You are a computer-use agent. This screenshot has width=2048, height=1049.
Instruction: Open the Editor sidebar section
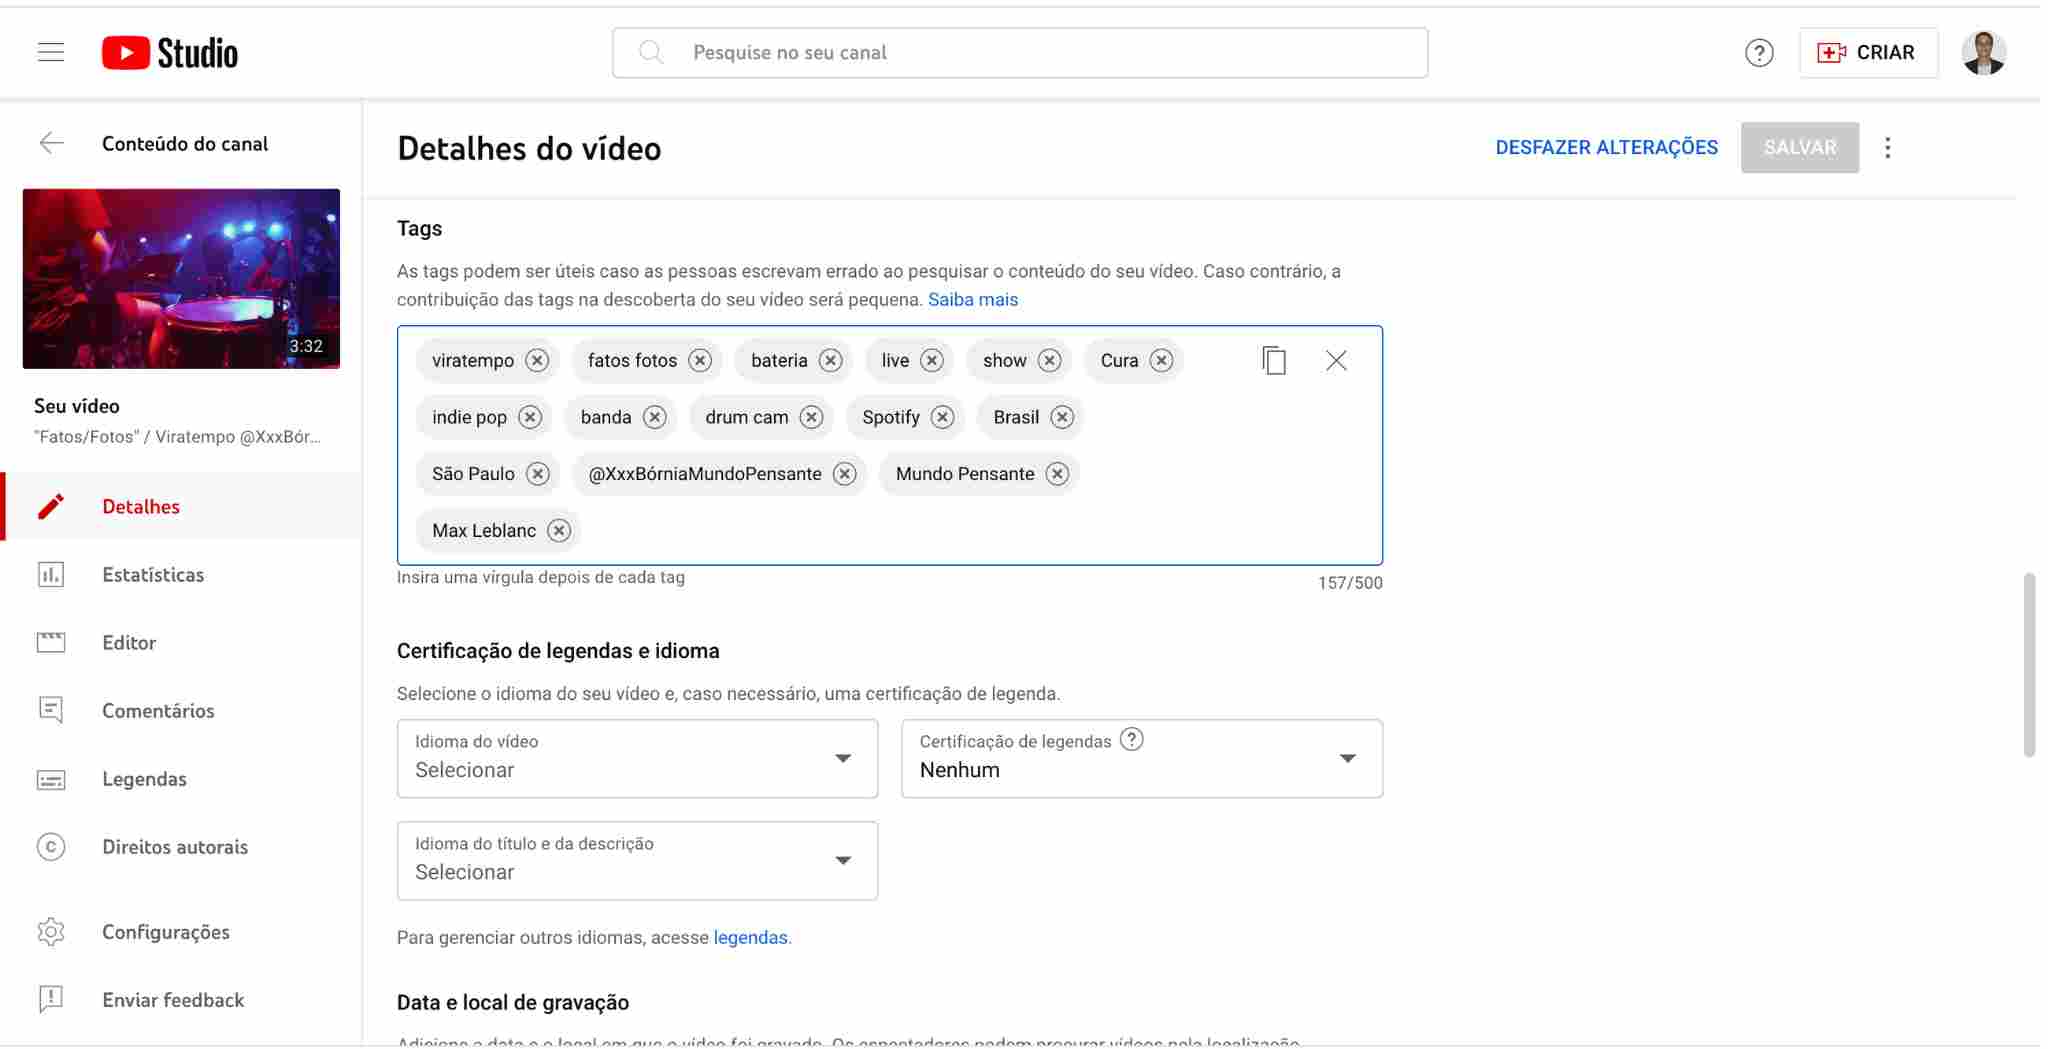click(181, 642)
